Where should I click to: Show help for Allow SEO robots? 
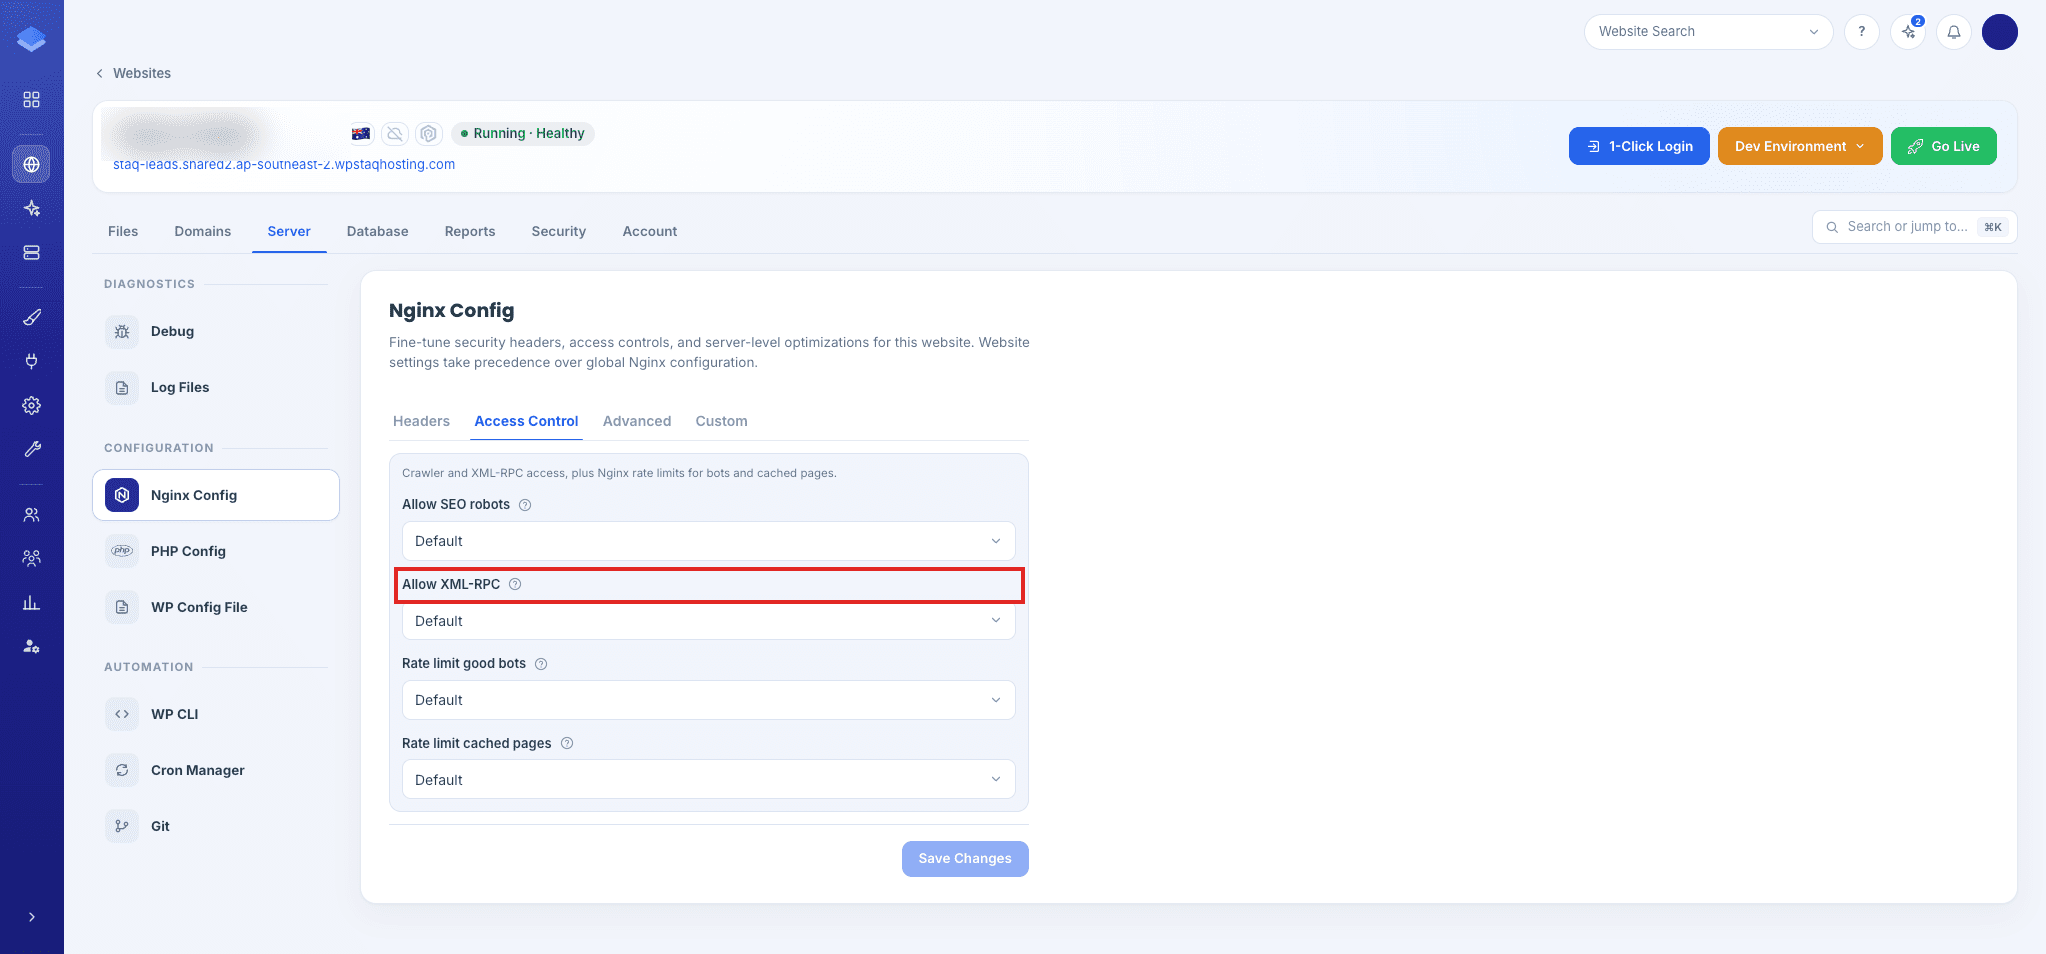[525, 505]
